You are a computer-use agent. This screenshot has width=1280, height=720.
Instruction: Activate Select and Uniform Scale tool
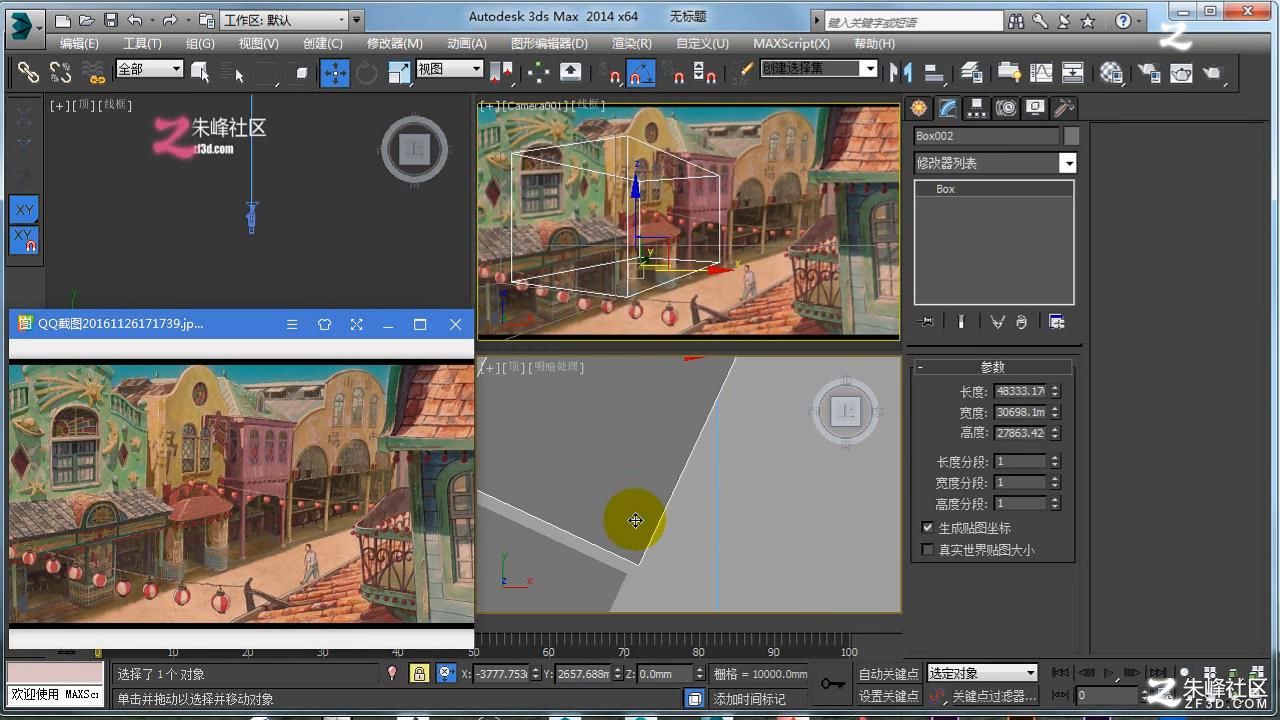click(399, 72)
